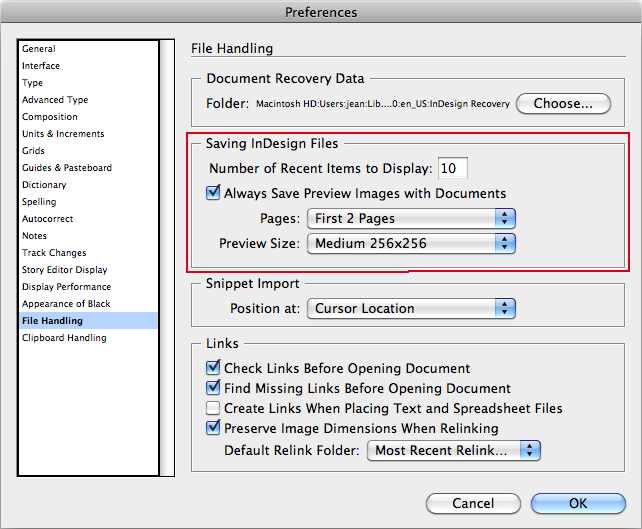The height and width of the screenshot is (529, 642).
Task: Toggle Preserve Image Dimensions When Relinking
Action: 213,427
